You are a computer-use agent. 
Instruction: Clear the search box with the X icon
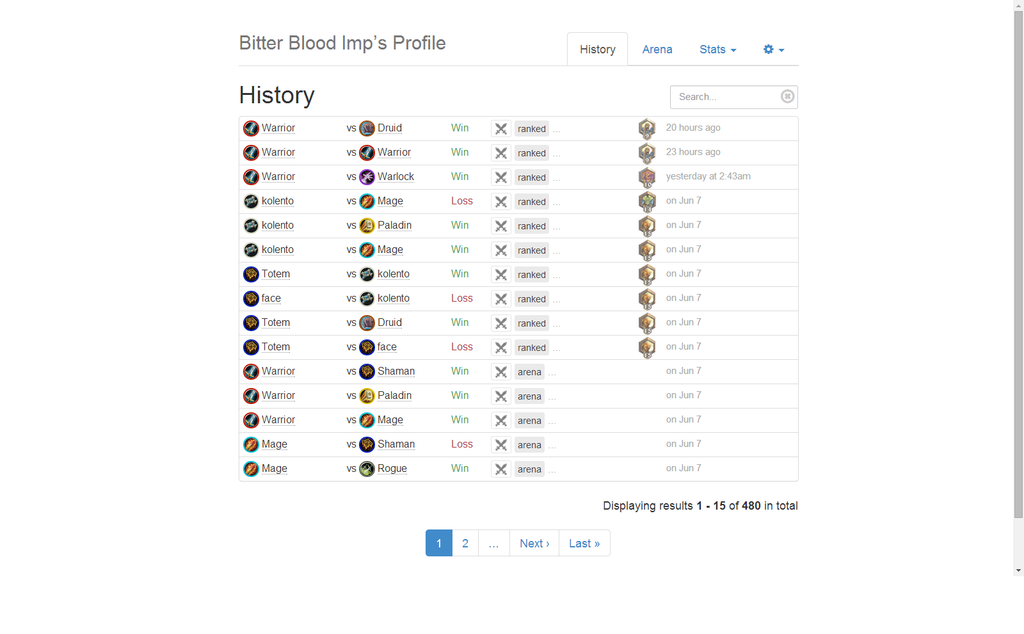pos(788,97)
